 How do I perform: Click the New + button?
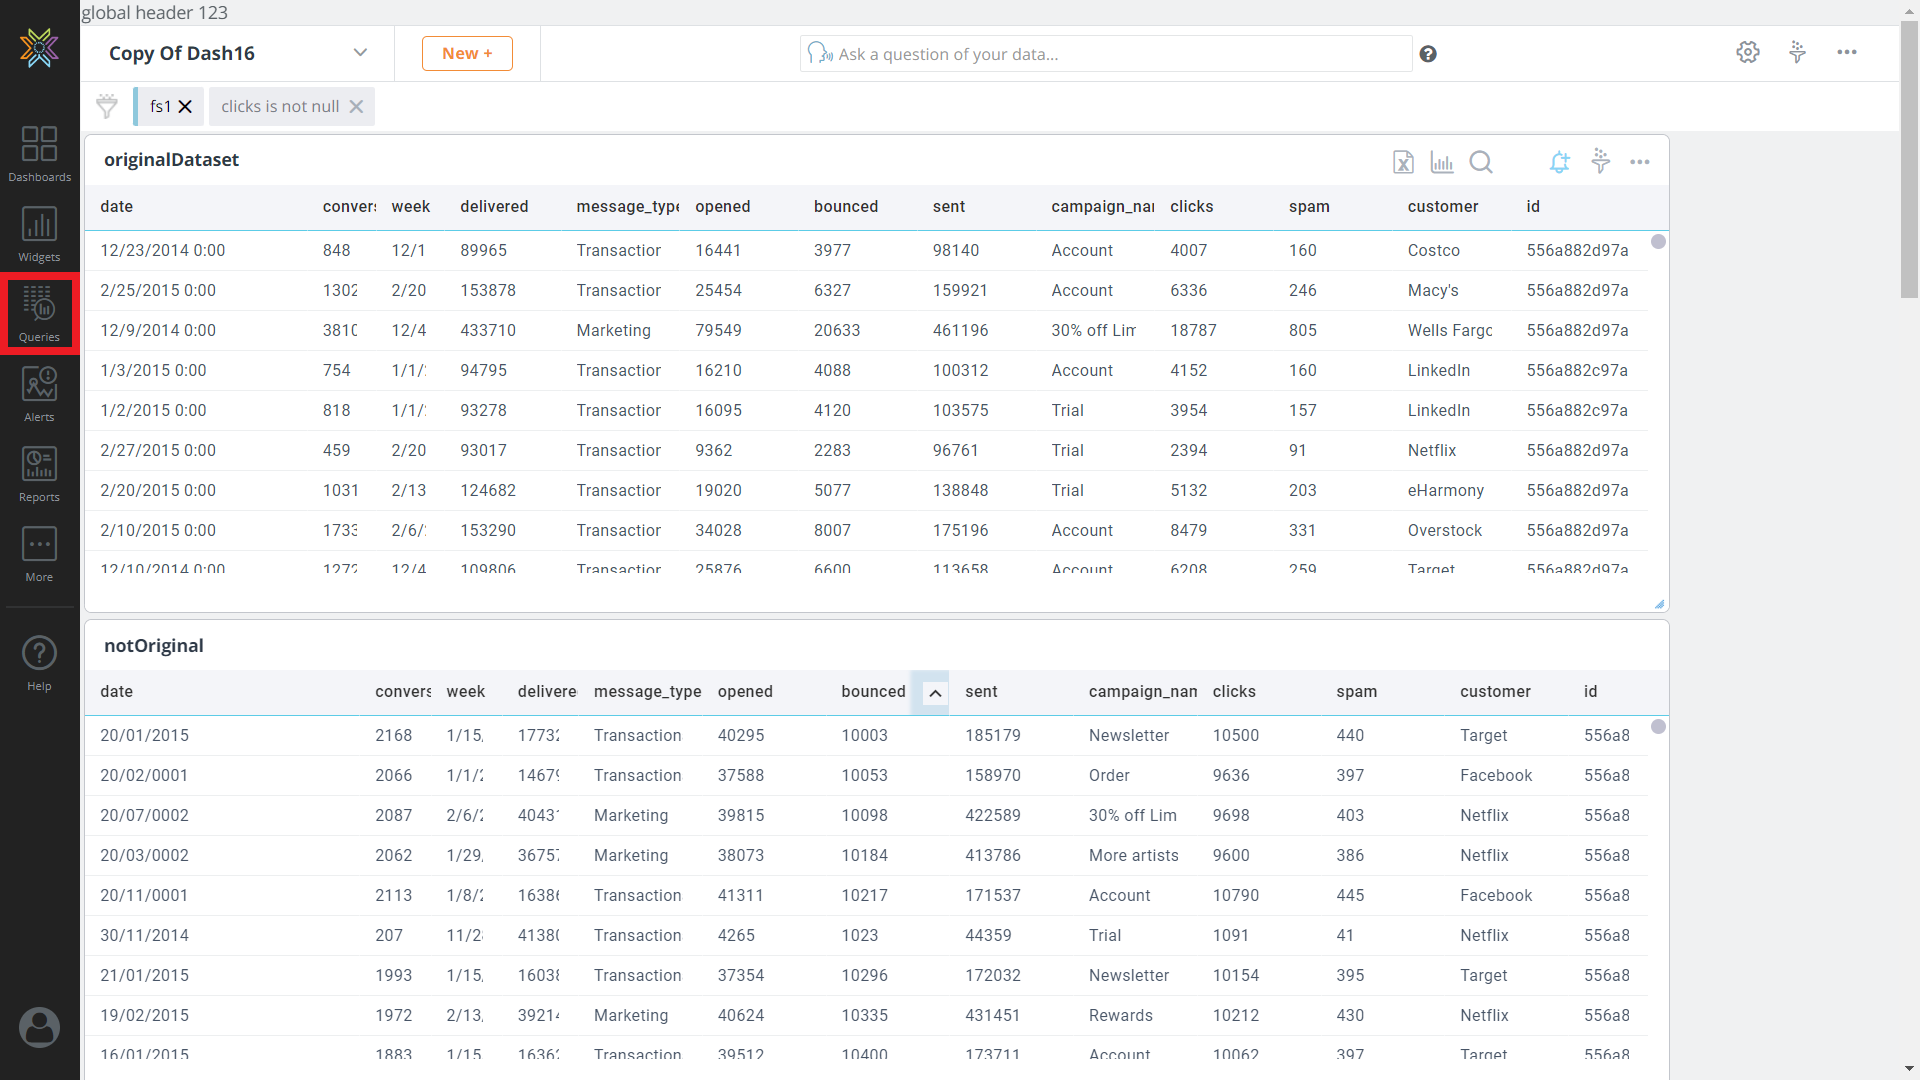click(x=467, y=54)
